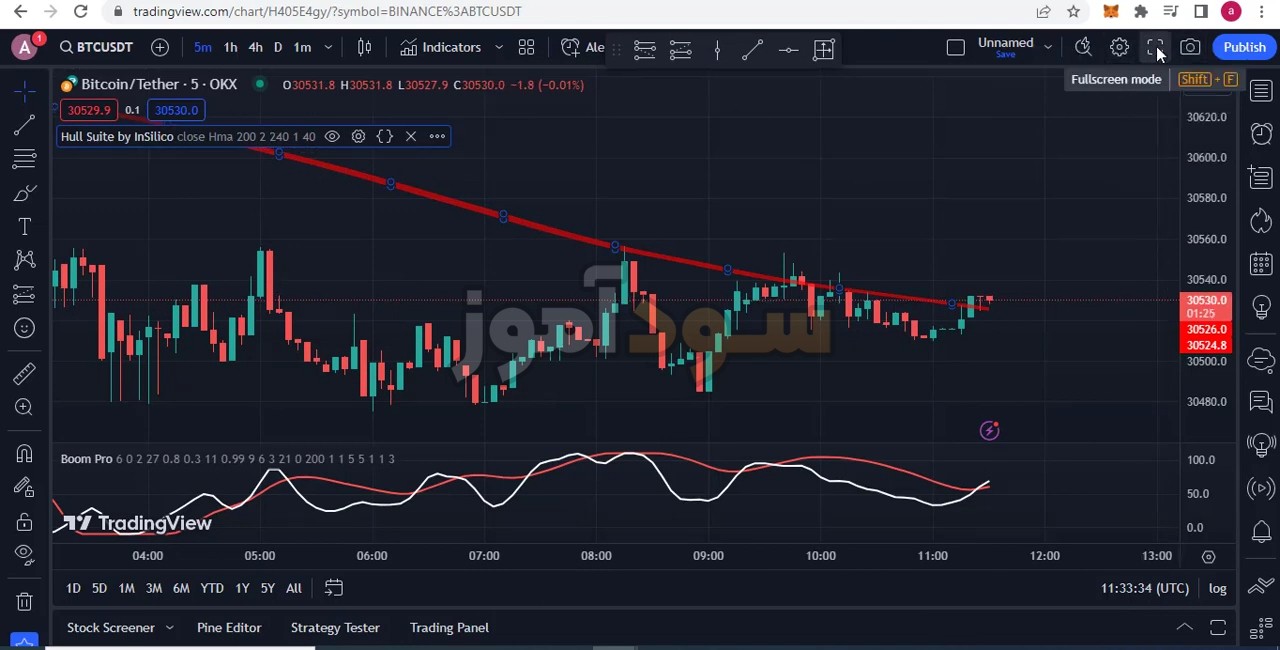
Task: Select the Text tool
Action: click(x=25, y=227)
